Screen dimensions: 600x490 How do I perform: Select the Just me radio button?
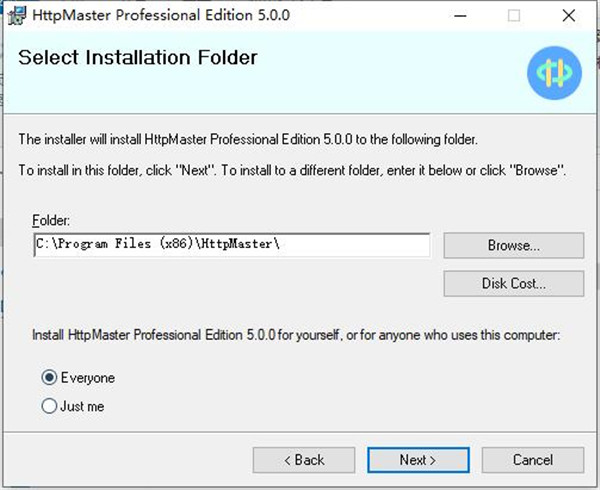point(49,406)
